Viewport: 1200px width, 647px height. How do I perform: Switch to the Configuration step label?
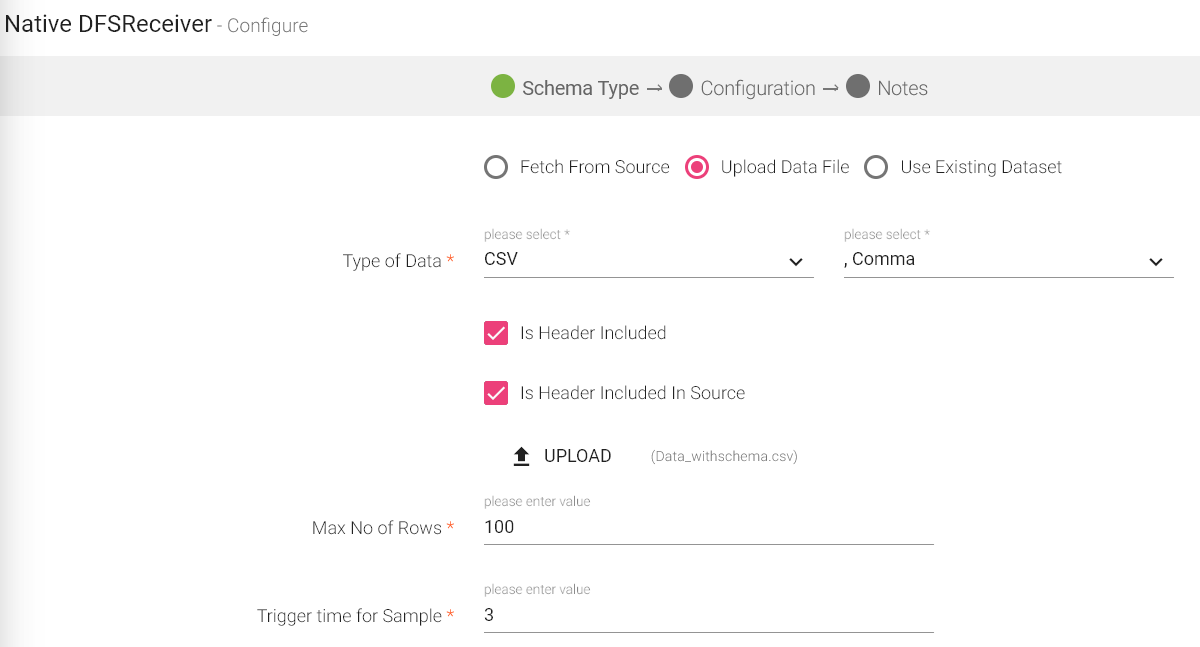click(x=758, y=88)
